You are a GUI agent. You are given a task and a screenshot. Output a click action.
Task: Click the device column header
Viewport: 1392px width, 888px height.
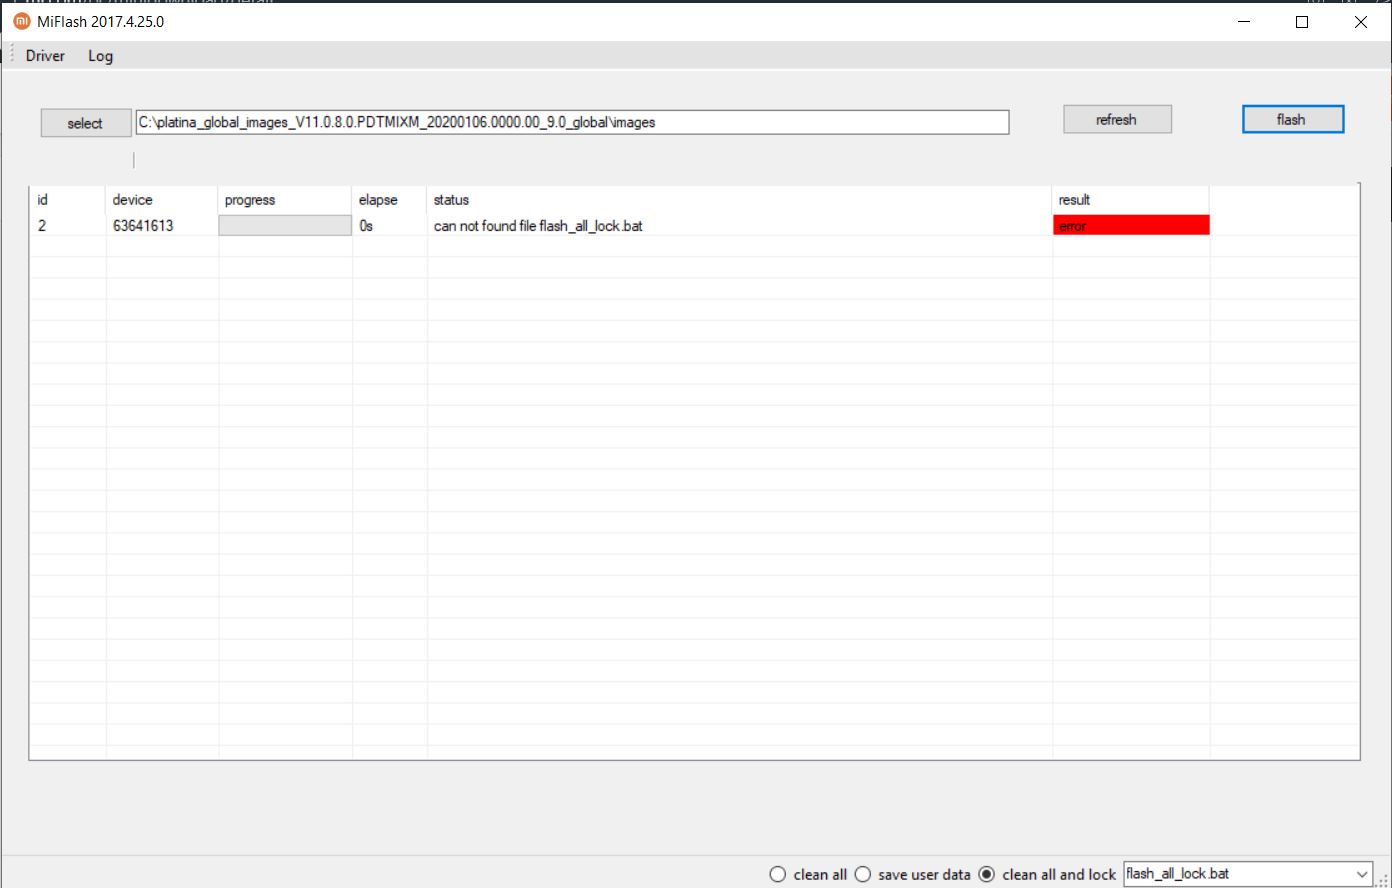(x=162, y=200)
